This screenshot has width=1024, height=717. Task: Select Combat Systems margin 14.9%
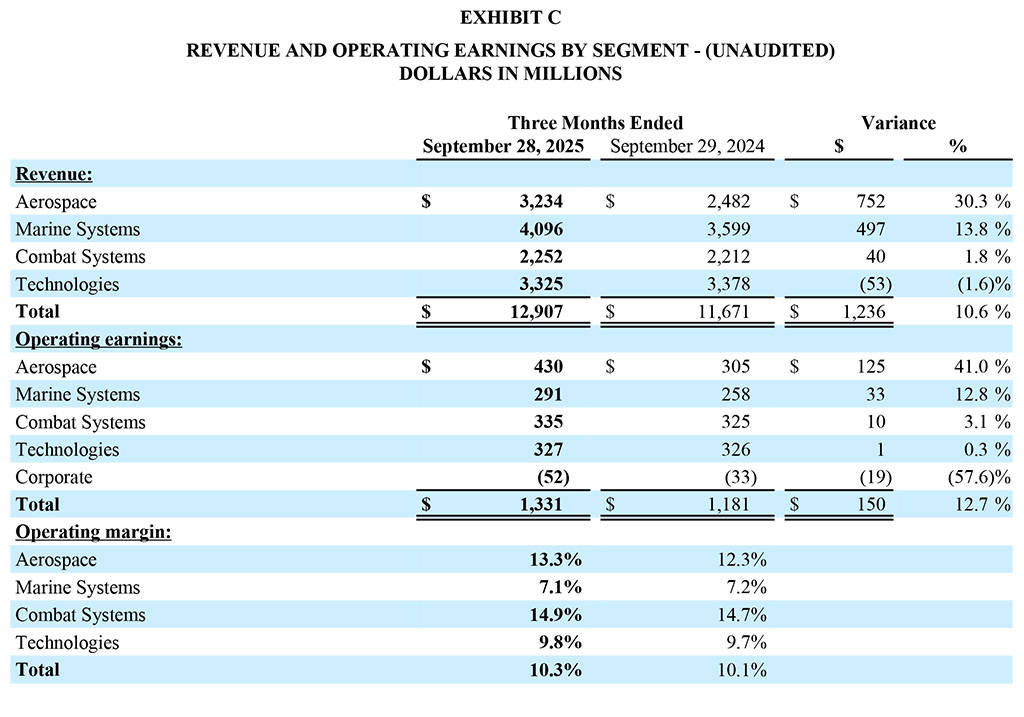[553, 615]
